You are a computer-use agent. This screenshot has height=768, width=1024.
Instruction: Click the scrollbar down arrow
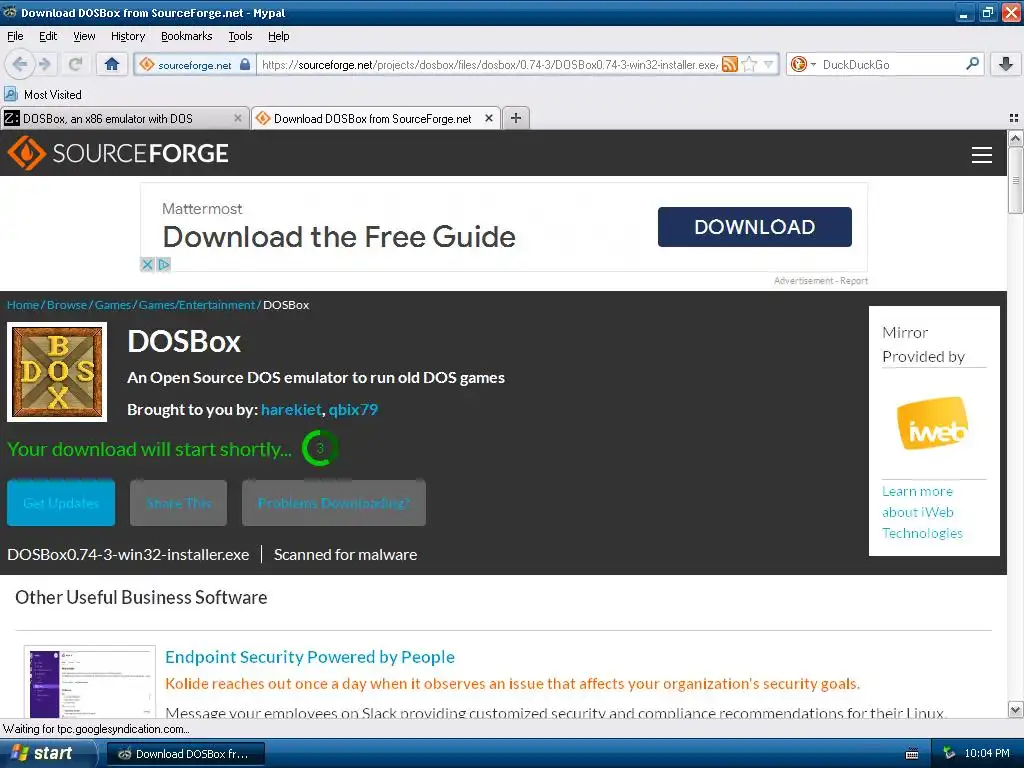tap(1015, 710)
